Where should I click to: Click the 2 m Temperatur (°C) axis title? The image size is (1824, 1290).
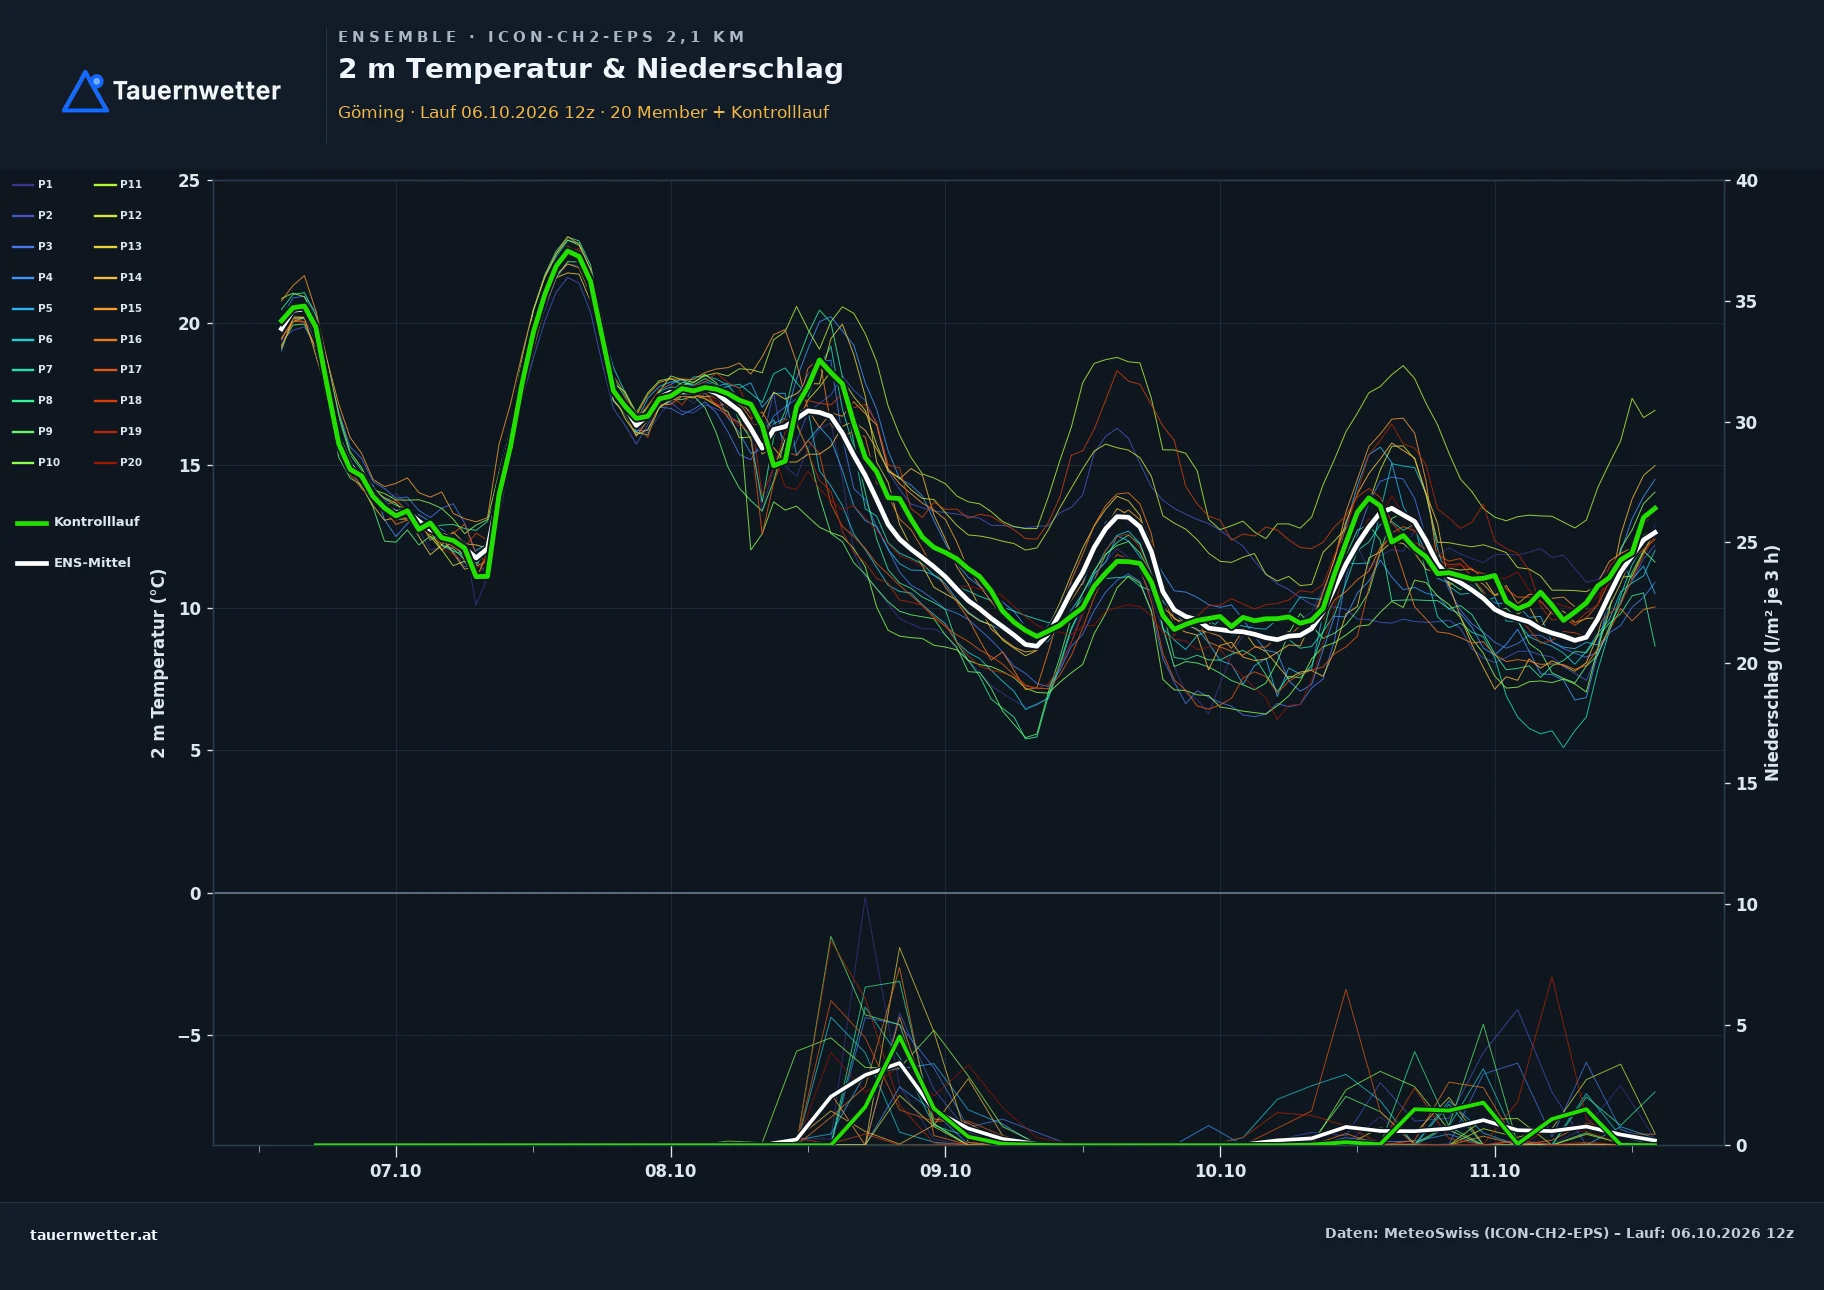coord(158,663)
